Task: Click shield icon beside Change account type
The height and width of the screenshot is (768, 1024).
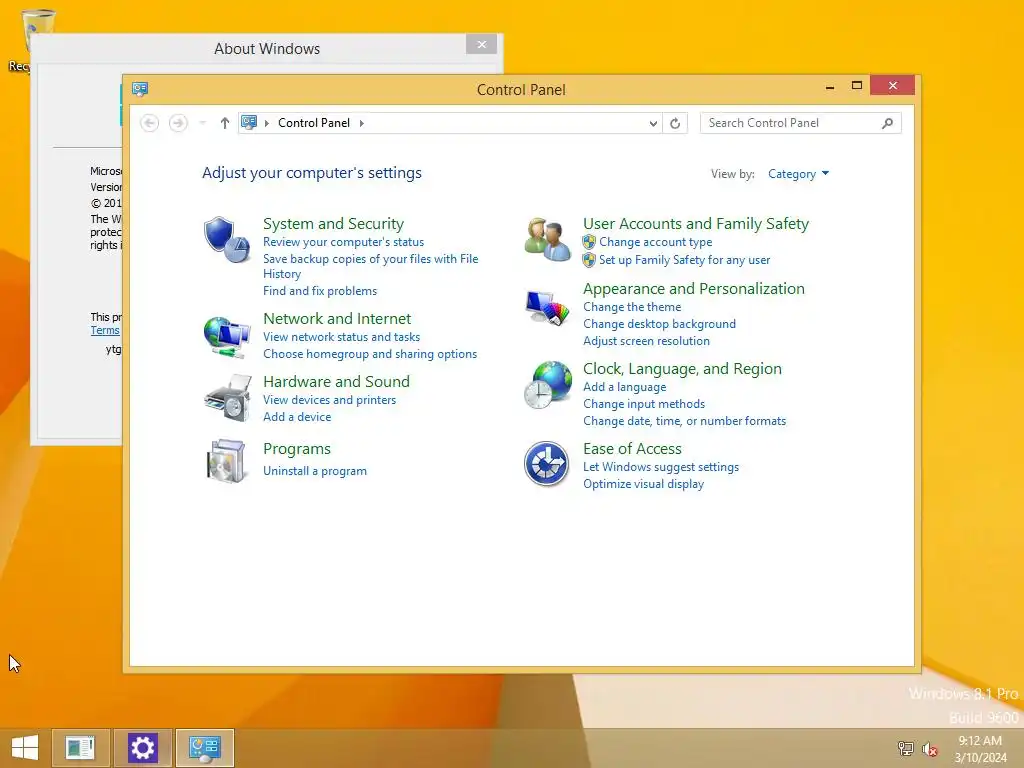Action: pyautogui.click(x=589, y=242)
